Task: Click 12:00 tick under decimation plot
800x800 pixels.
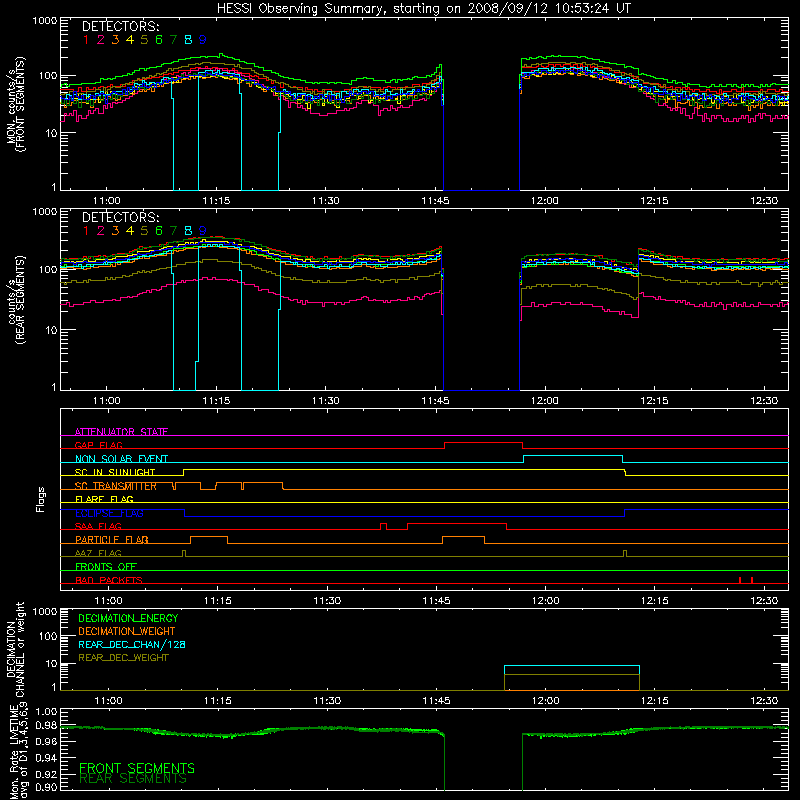Action: click(x=545, y=701)
